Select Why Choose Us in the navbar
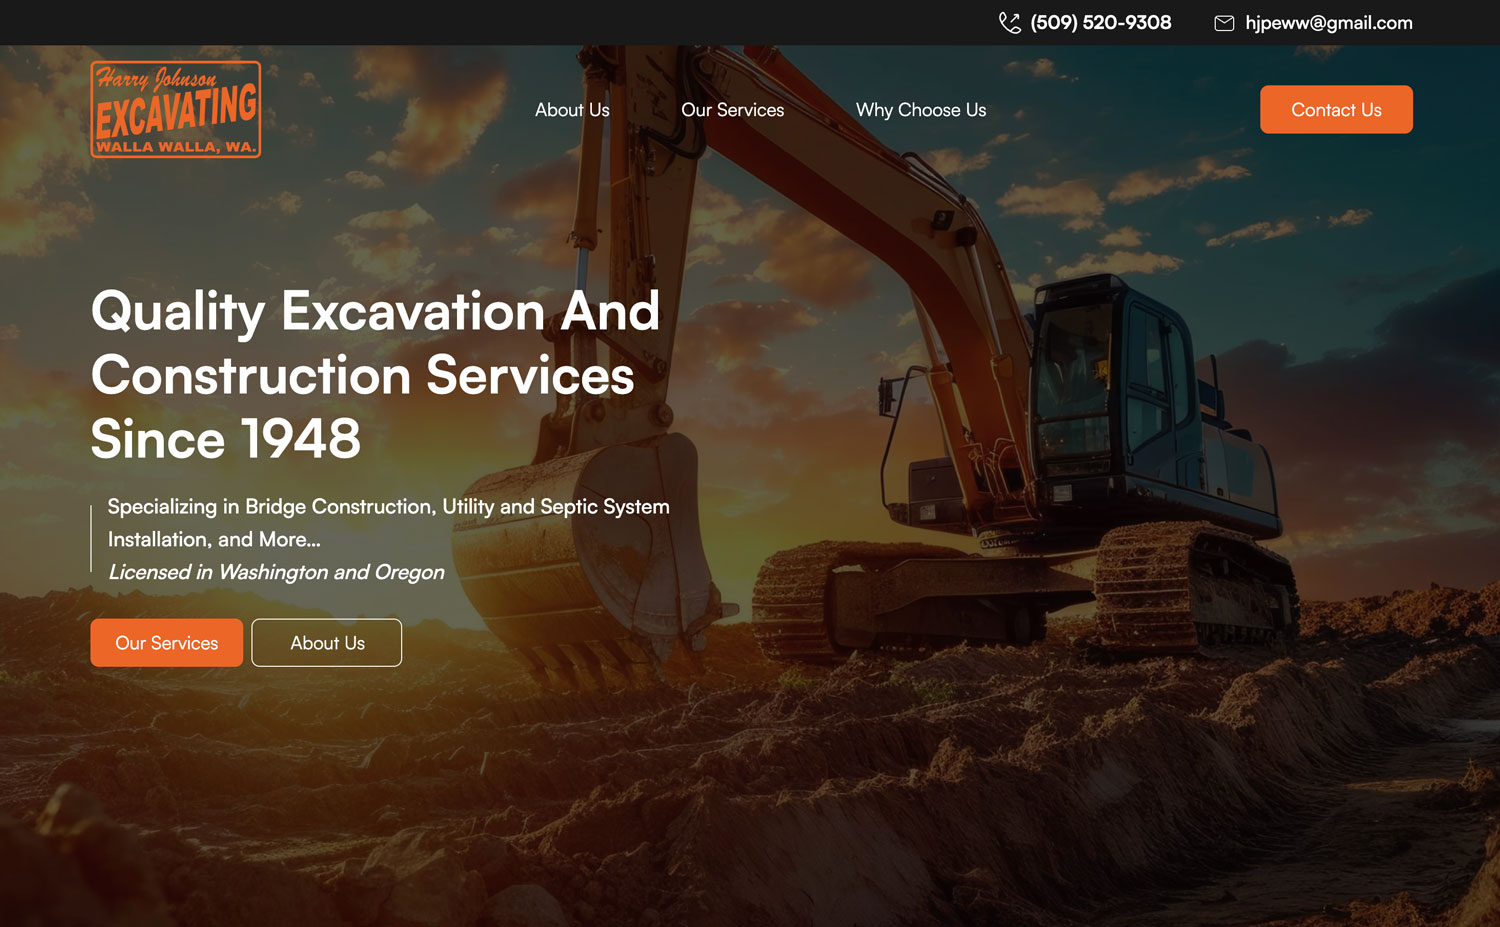This screenshot has height=927, width=1500. click(920, 110)
